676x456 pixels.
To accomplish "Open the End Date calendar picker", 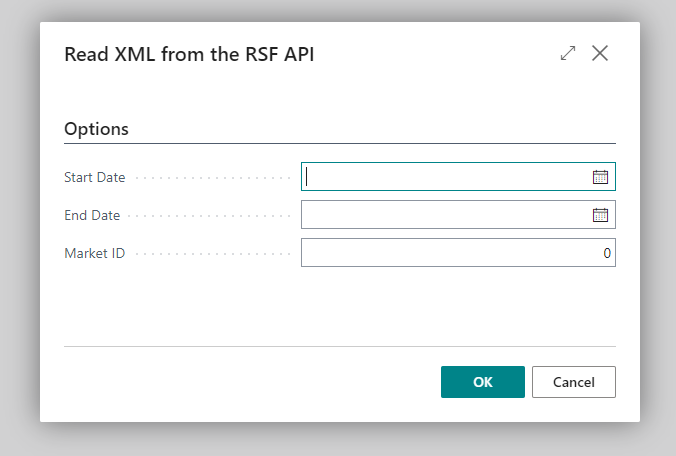I will pyautogui.click(x=600, y=215).
